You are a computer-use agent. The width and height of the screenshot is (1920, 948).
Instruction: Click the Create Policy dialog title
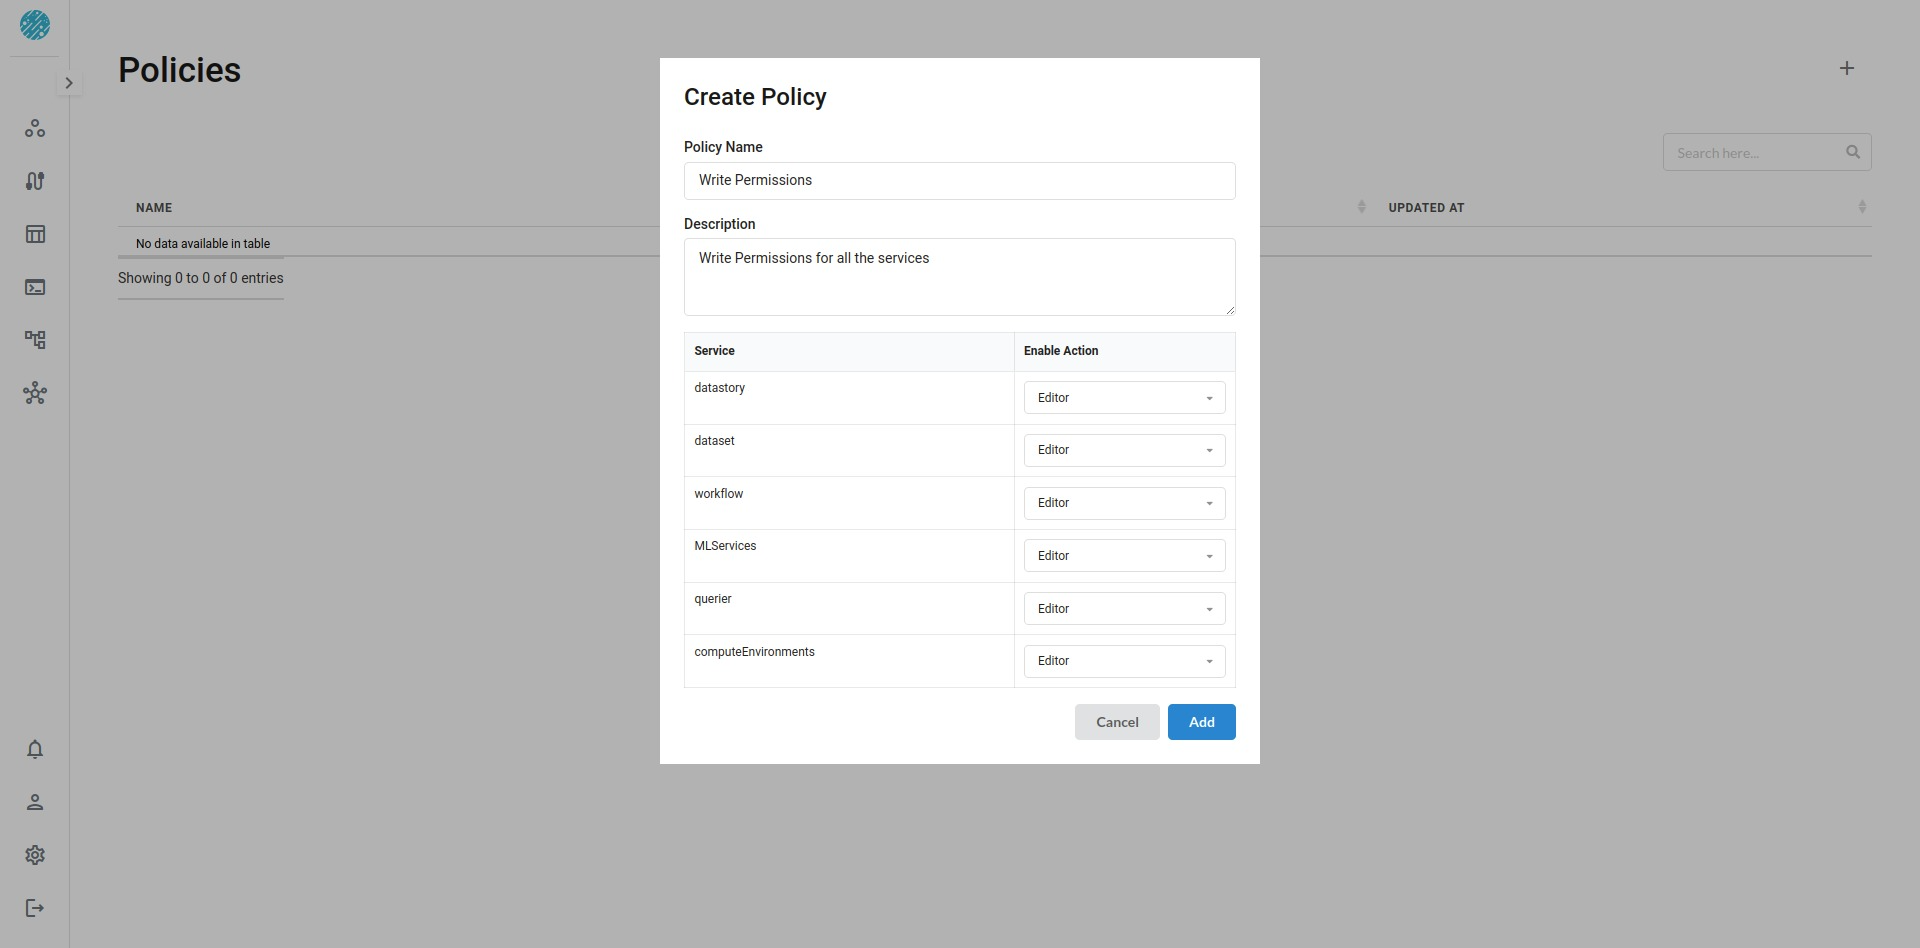(x=755, y=97)
